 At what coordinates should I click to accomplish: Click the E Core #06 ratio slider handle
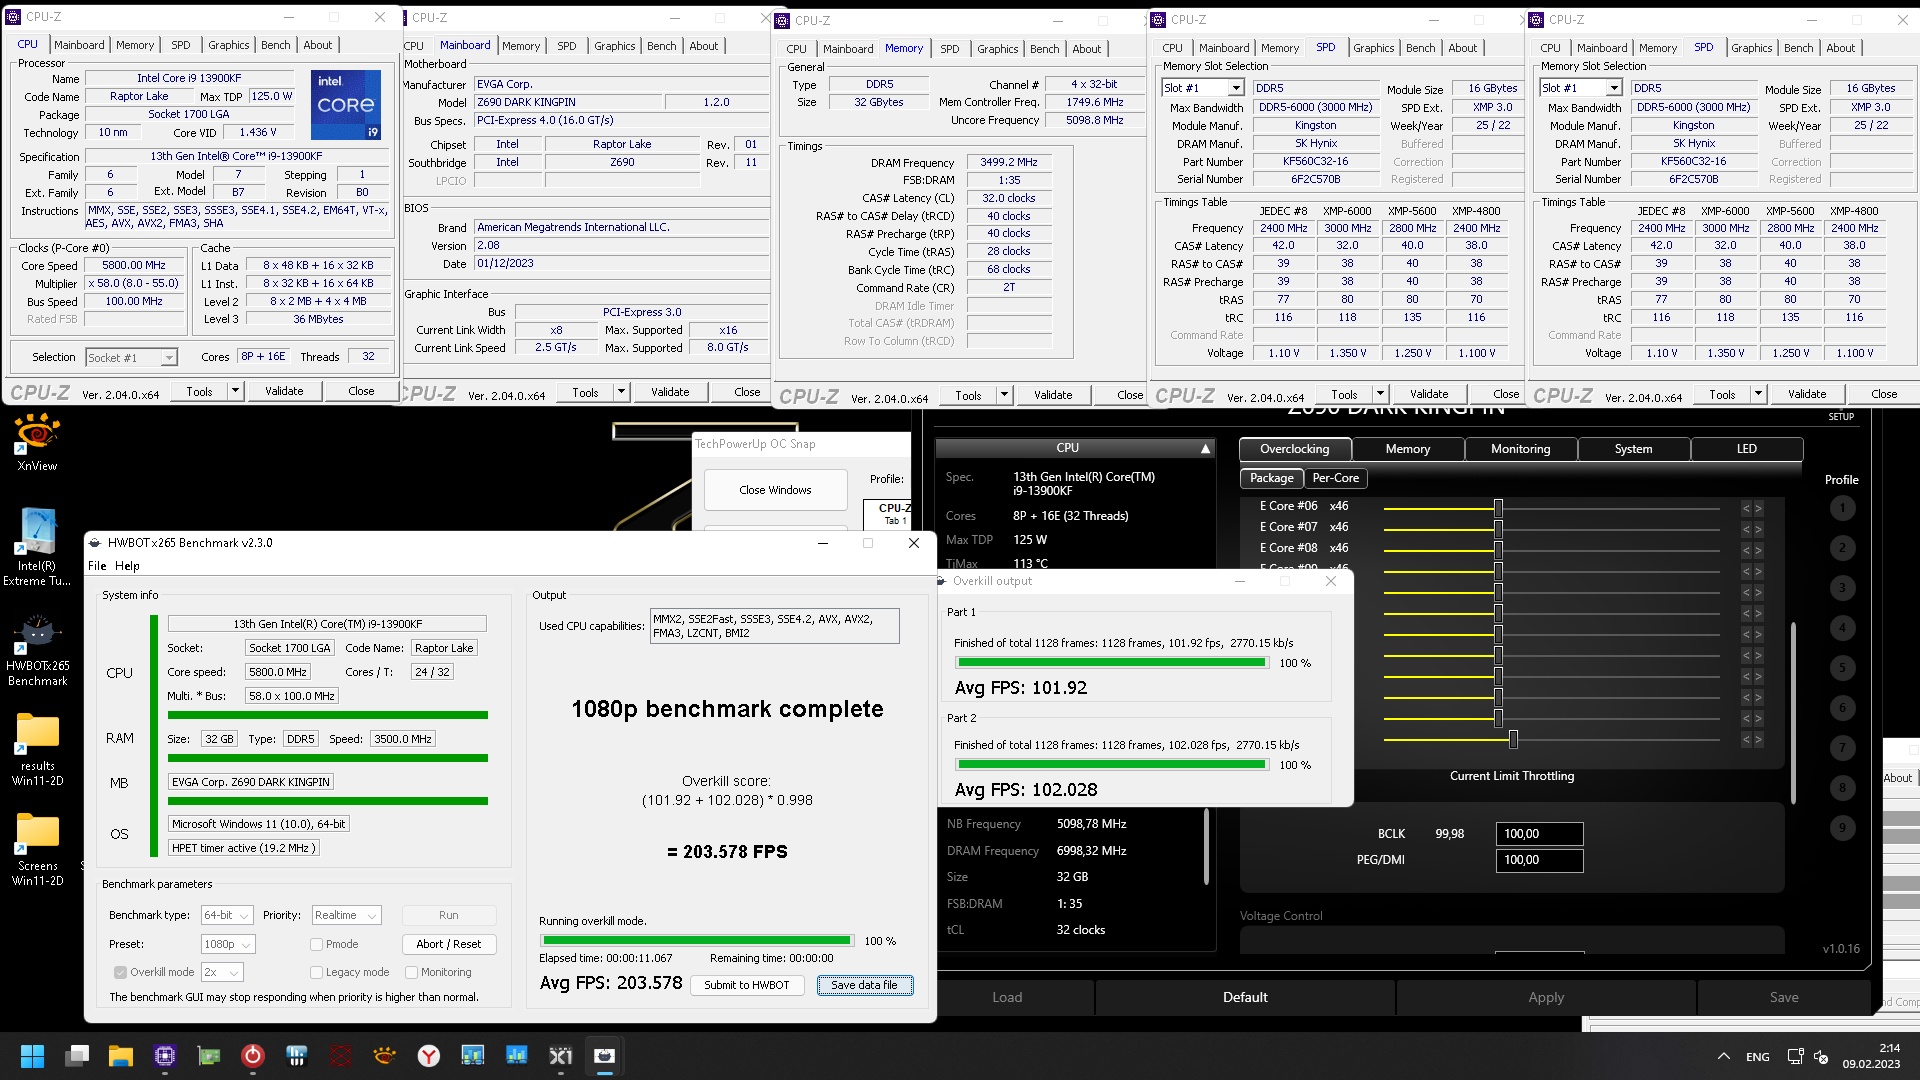point(1498,508)
